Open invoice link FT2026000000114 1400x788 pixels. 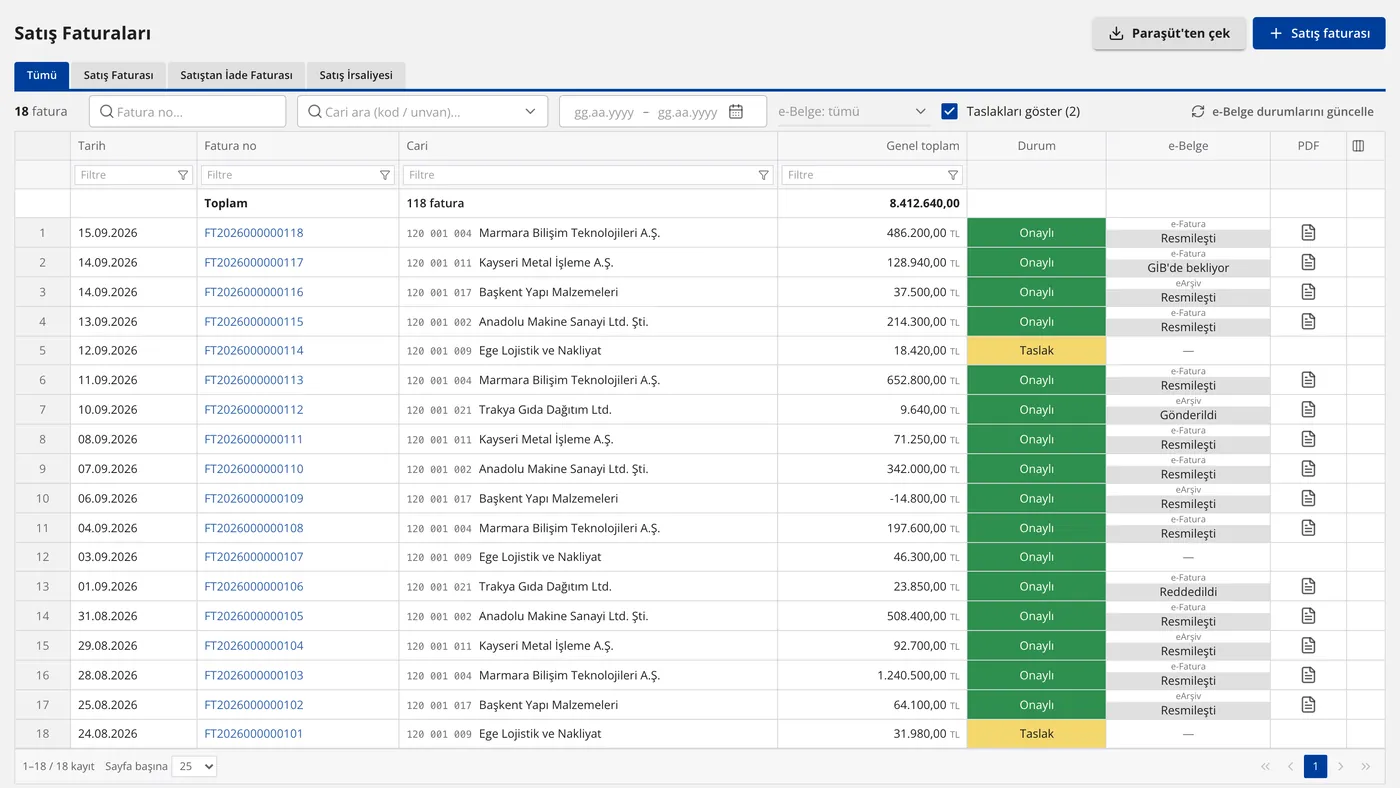tap(254, 351)
